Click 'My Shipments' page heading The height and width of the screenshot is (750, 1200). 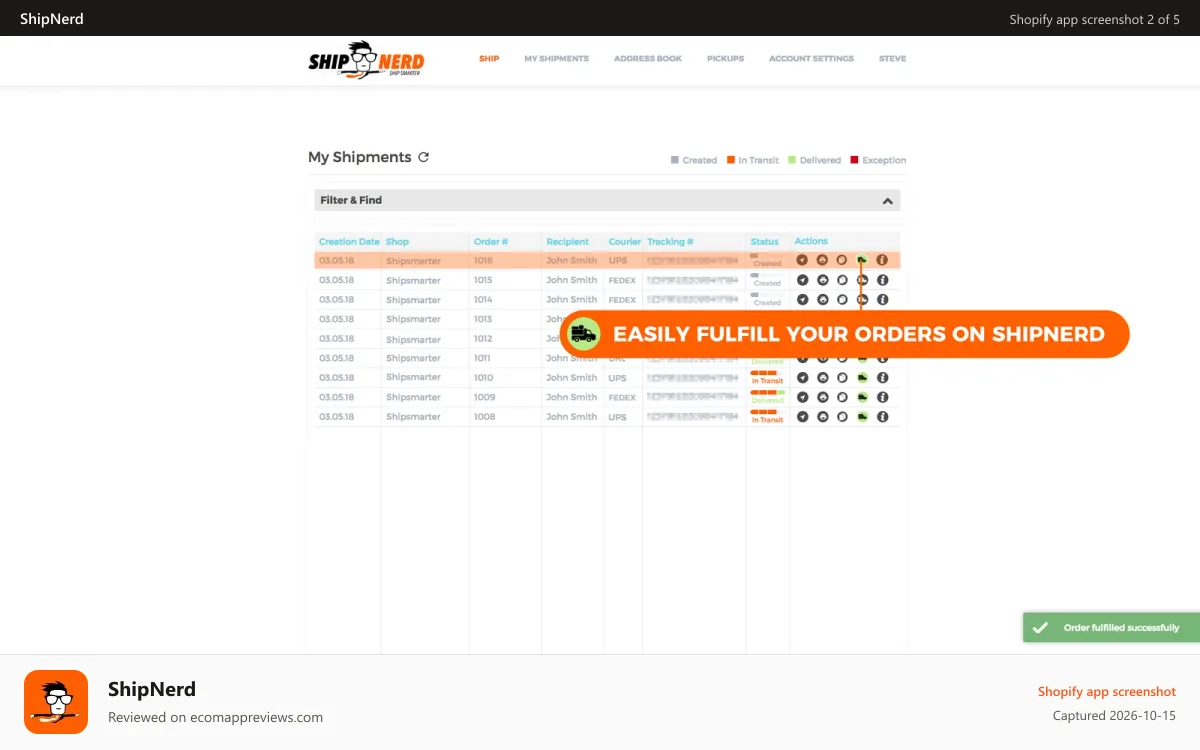[x=360, y=157]
